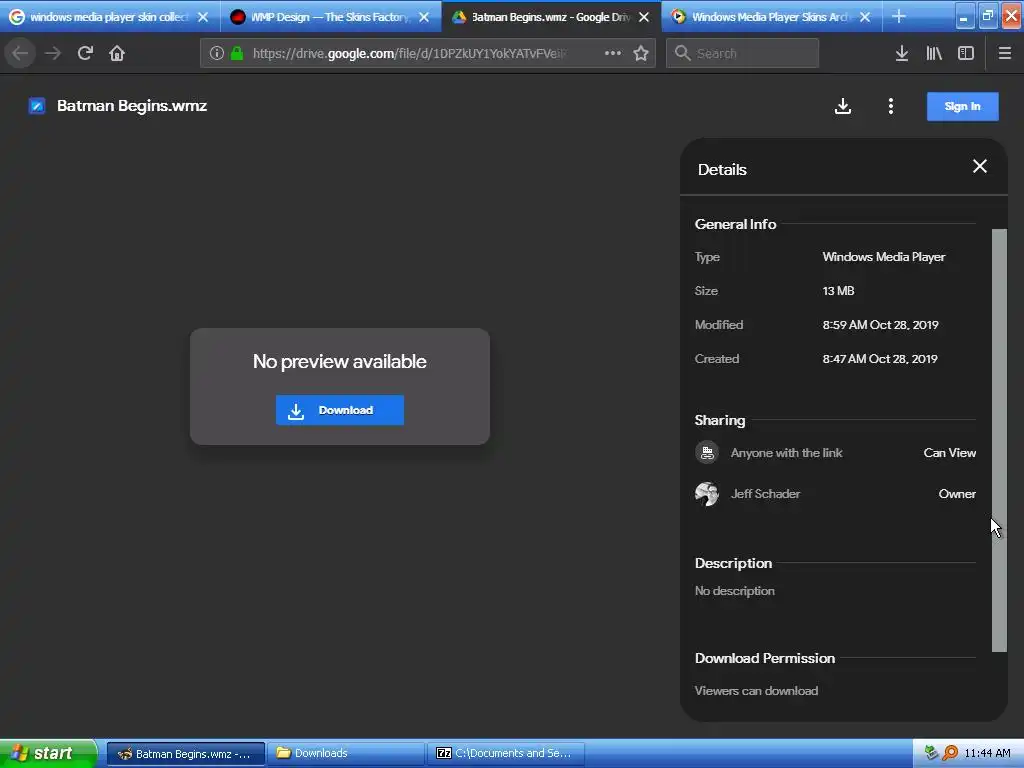The image size is (1024, 768).
Task: Click the No description text
Action: click(x=735, y=590)
